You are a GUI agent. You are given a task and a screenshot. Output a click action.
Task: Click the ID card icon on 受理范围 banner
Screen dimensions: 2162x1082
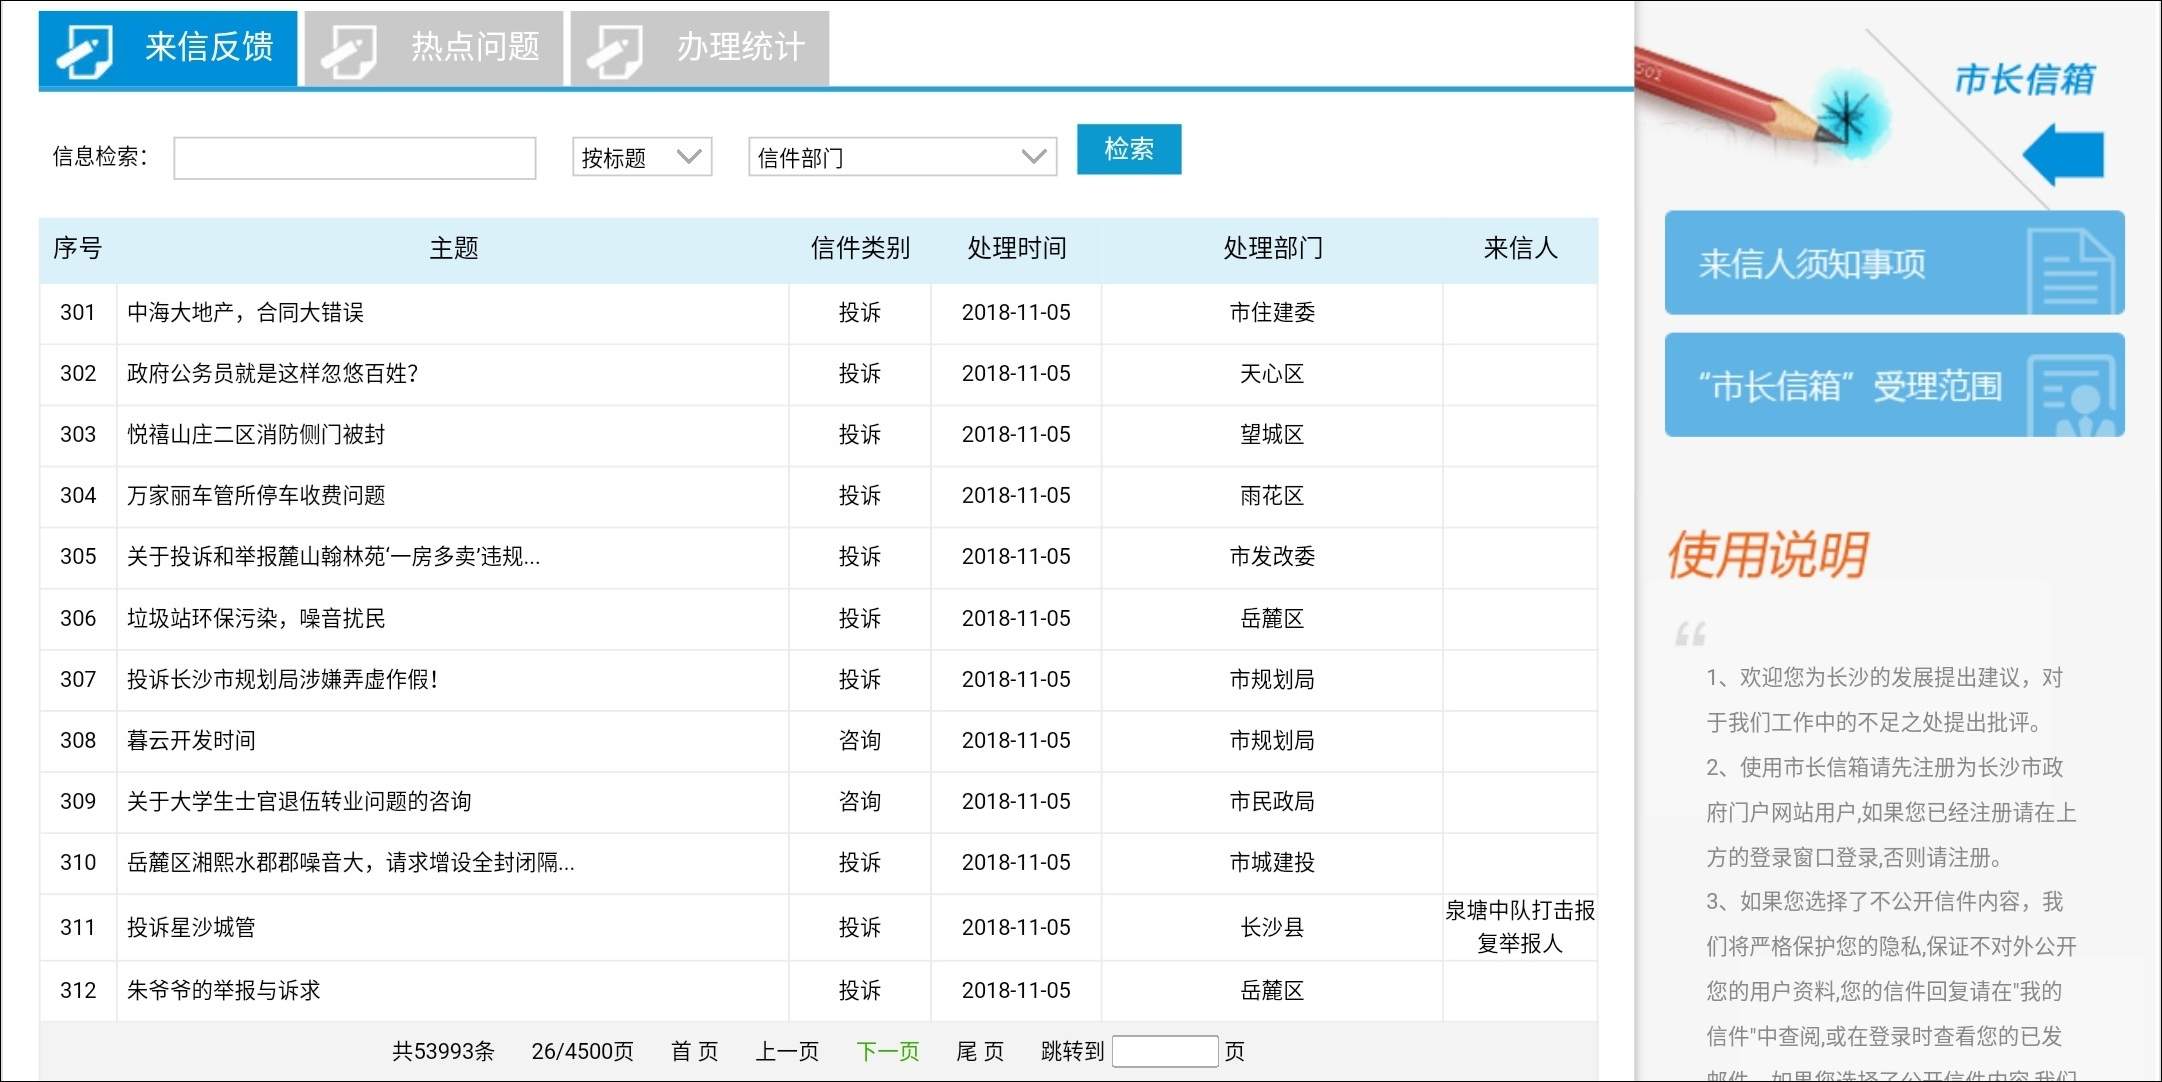pos(2070,396)
